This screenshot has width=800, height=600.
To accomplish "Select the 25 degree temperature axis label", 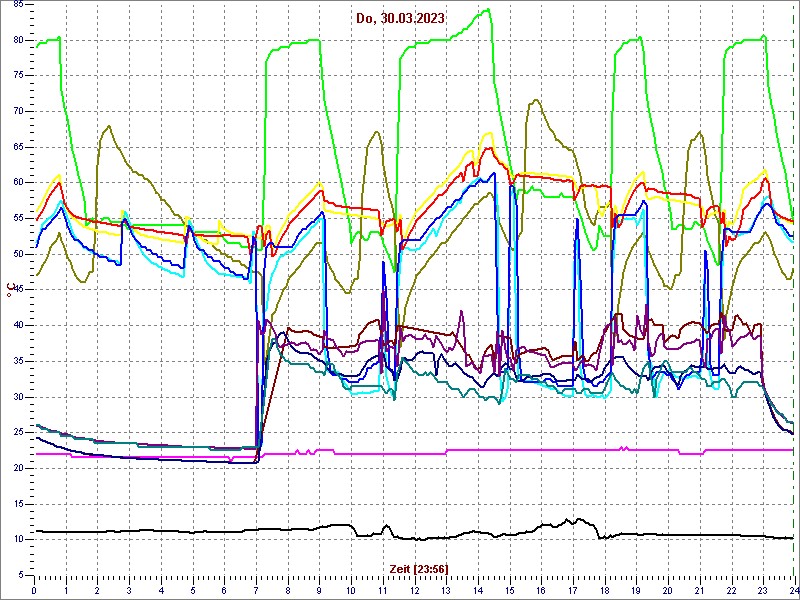I will [x=18, y=433].
